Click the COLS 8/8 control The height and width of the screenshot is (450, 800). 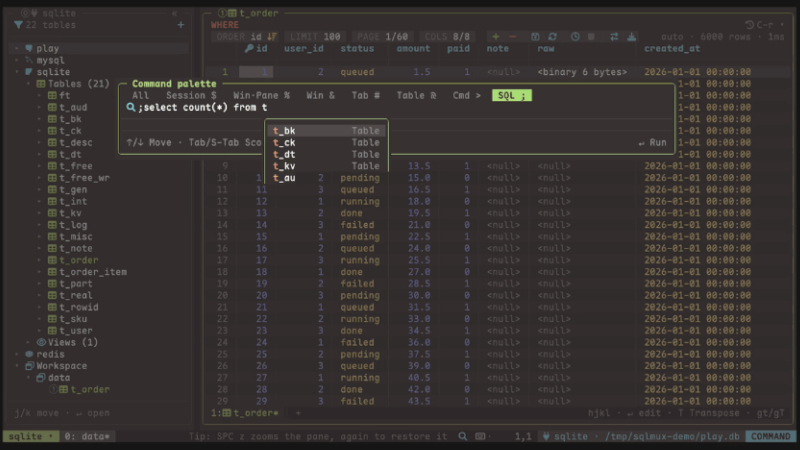click(x=447, y=37)
